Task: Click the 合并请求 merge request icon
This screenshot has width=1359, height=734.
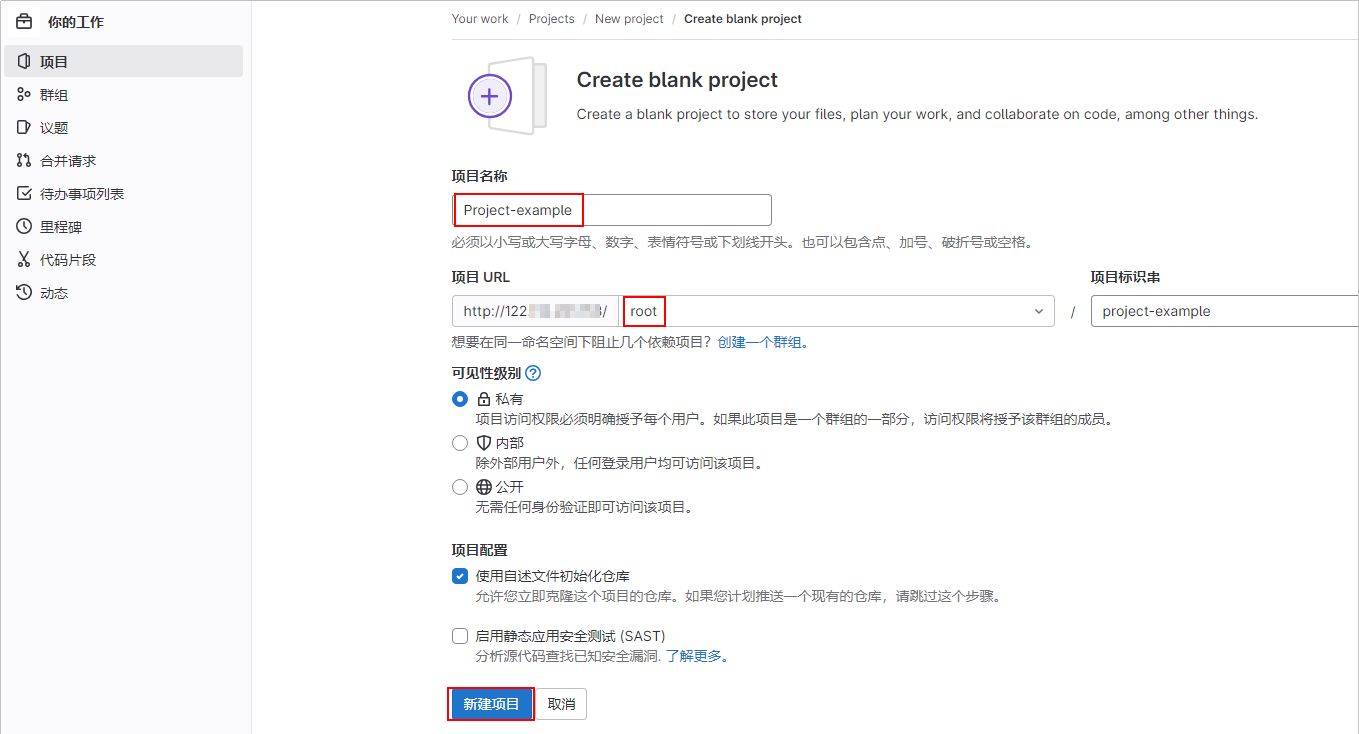Action: (x=24, y=161)
